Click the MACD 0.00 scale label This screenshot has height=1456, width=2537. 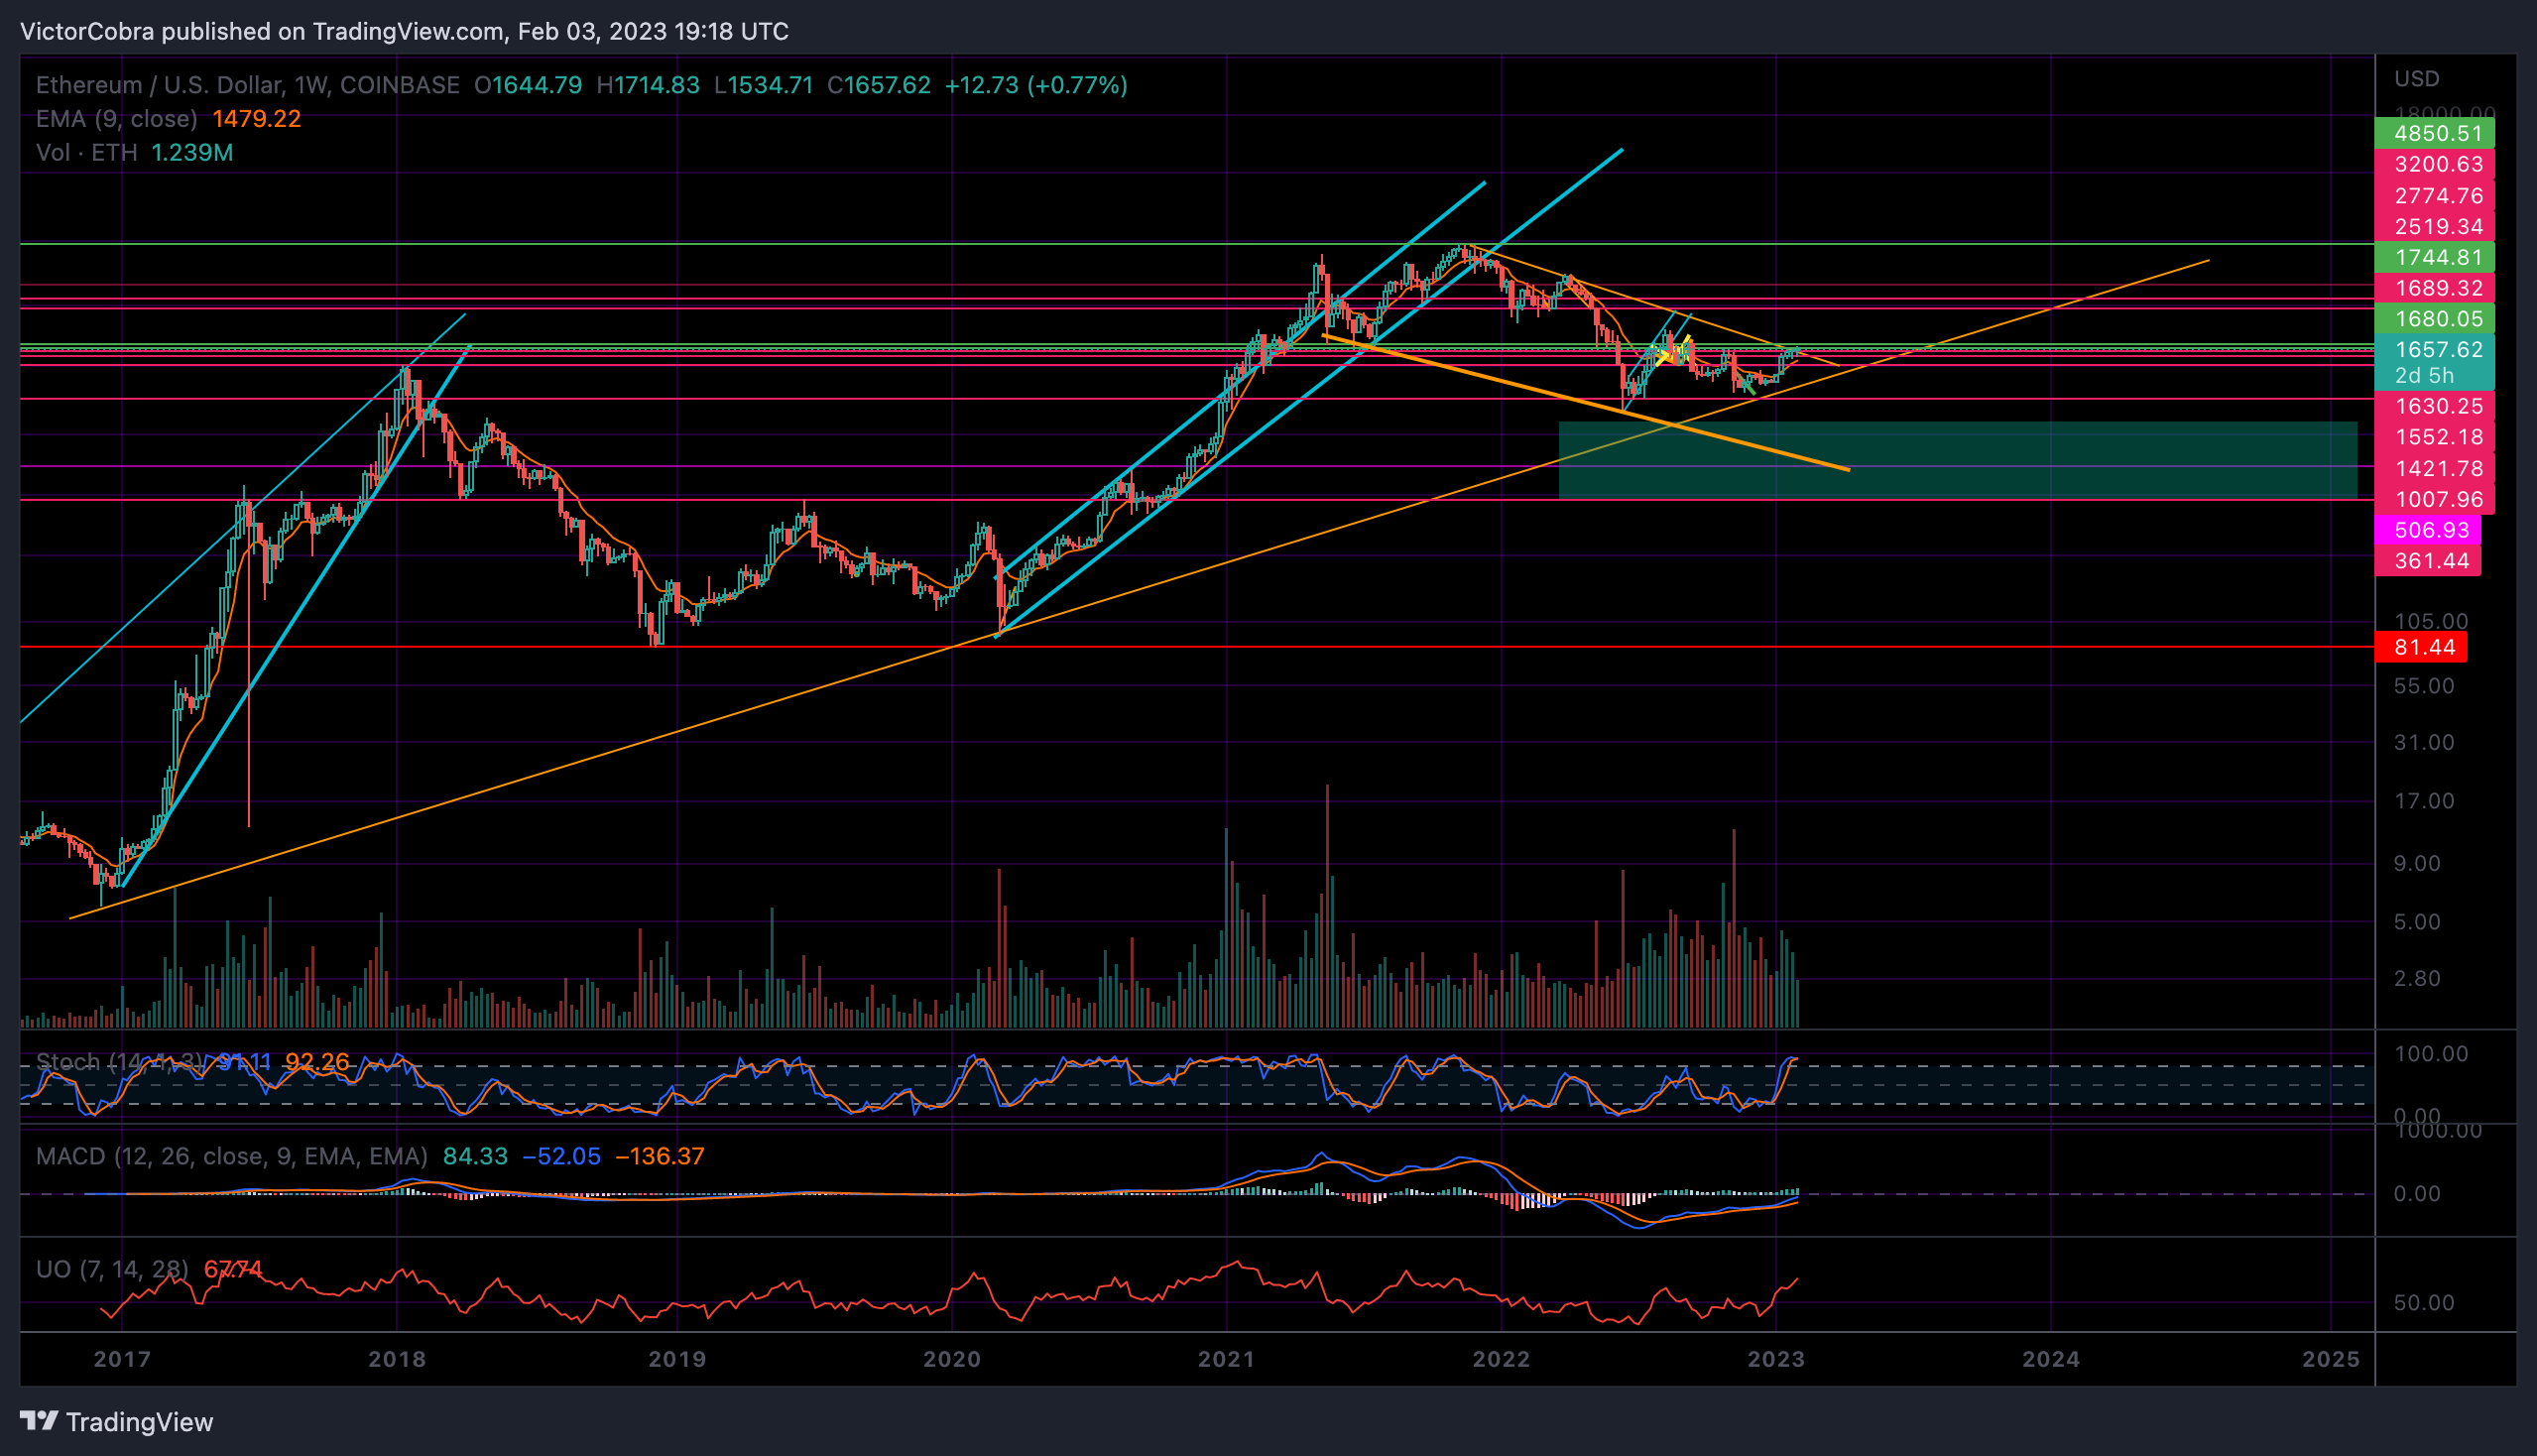pos(2417,1194)
